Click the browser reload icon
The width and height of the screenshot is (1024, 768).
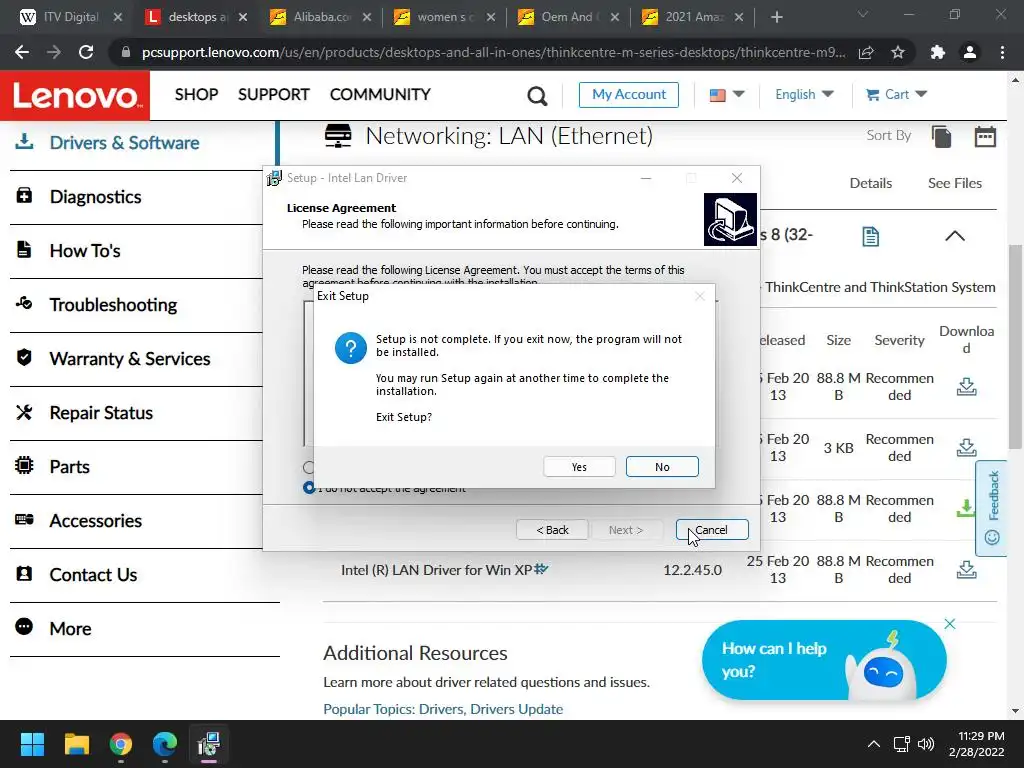click(86, 52)
